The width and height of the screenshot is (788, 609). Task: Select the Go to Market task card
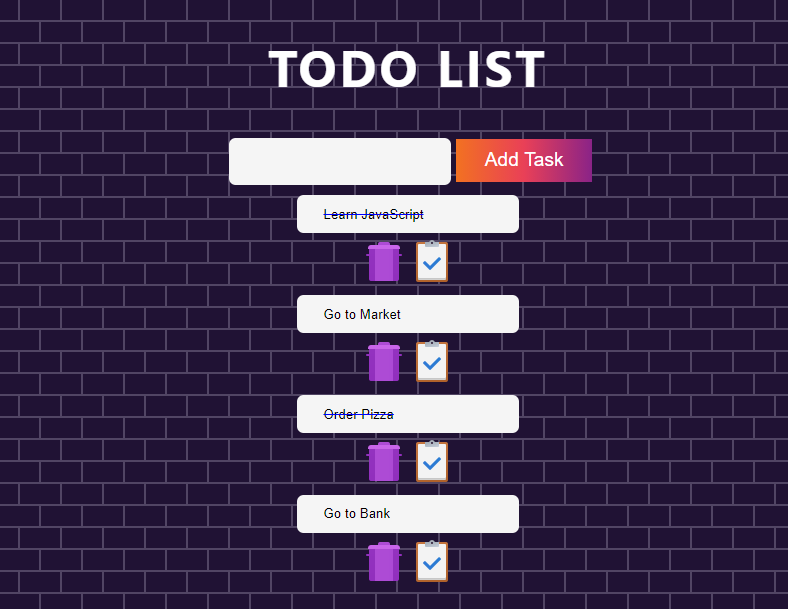[x=408, y=314]
